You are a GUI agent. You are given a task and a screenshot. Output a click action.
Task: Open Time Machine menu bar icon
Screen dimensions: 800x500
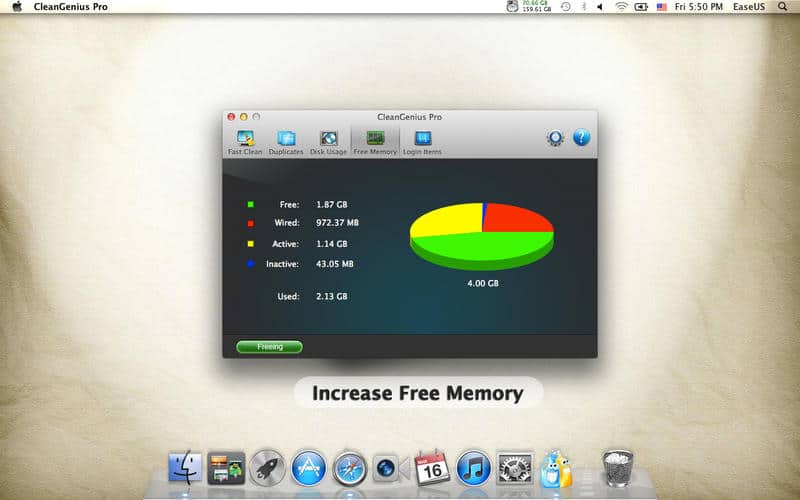pyautogui.click(x=565, y=7)
